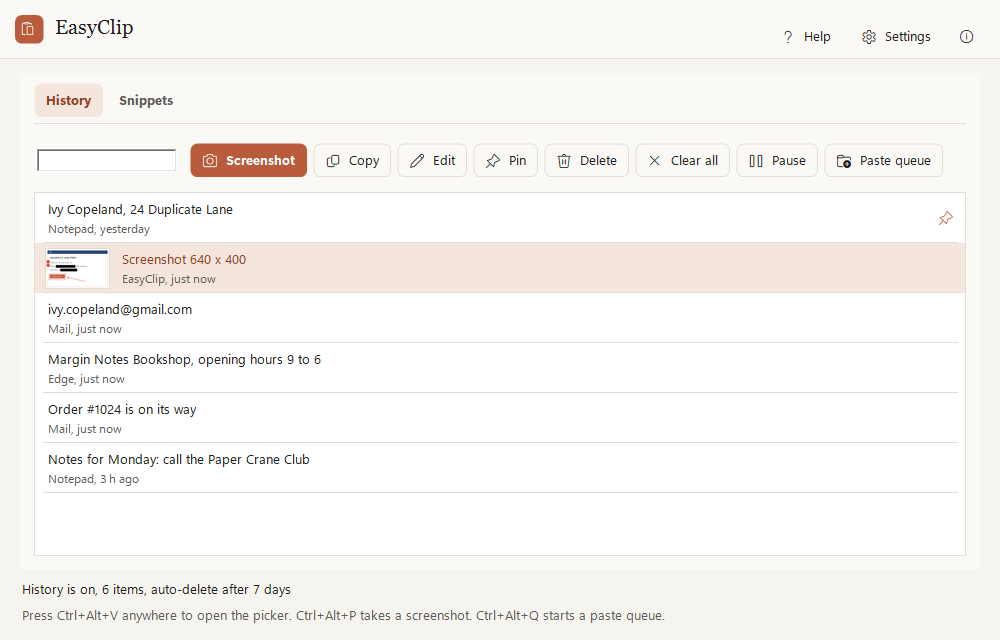This screenshot has width=1000, height=640.
Task: Focus the history search field
Action: (107, 160)
